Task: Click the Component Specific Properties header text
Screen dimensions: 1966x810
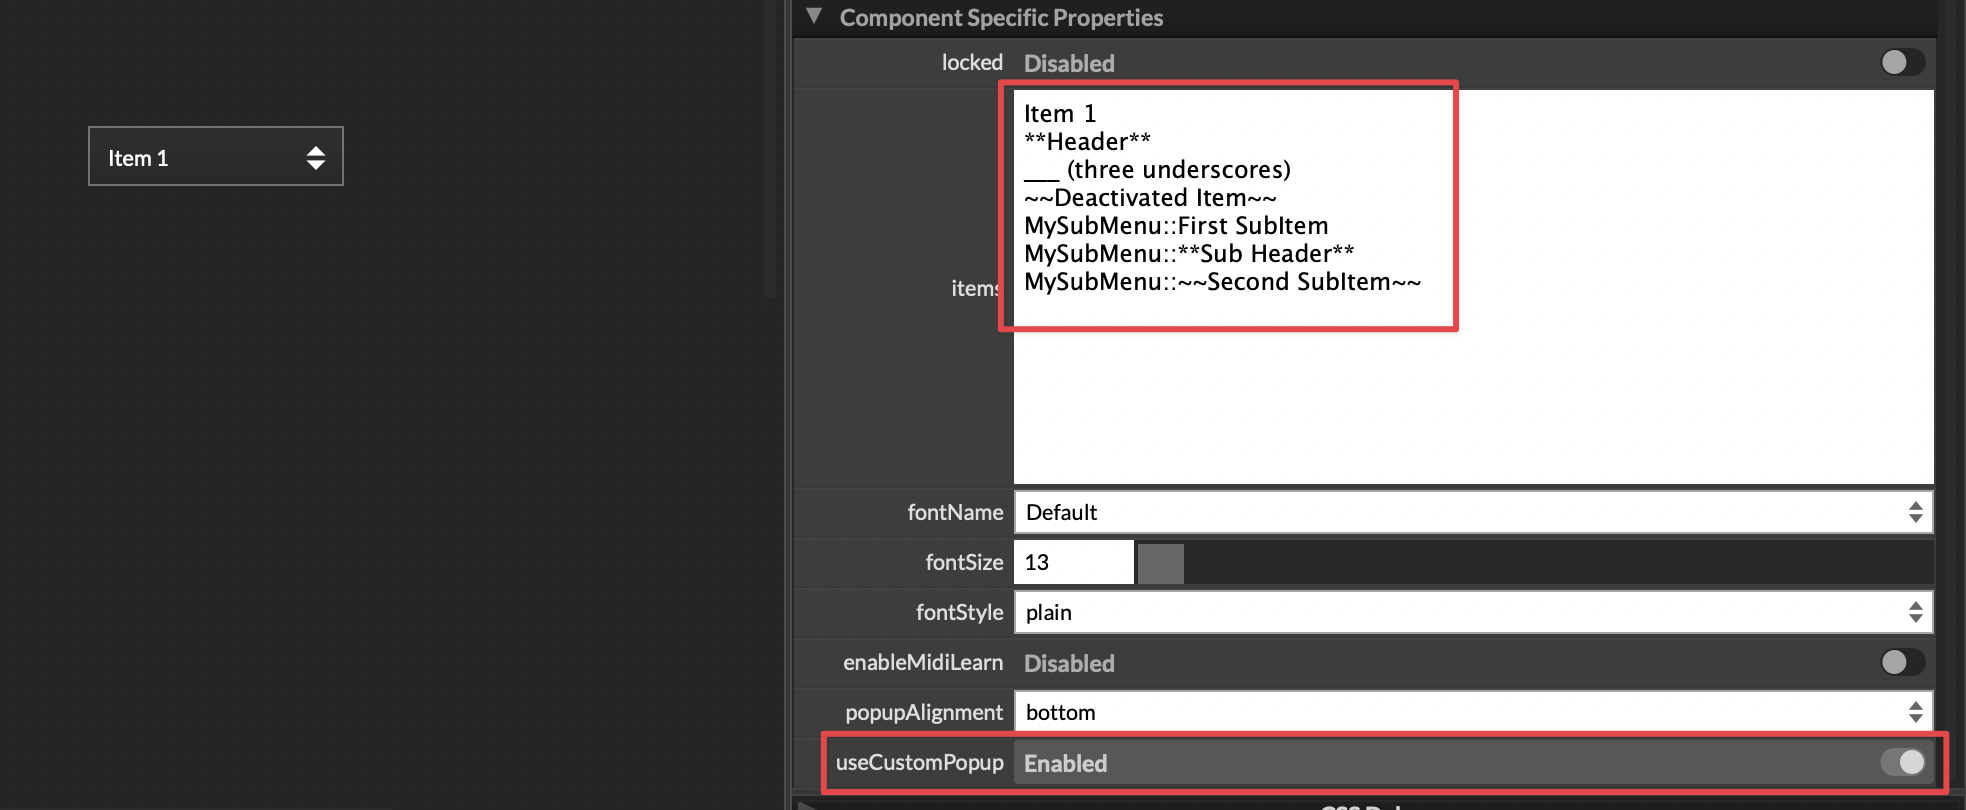Action: (x=1001, y=18)
